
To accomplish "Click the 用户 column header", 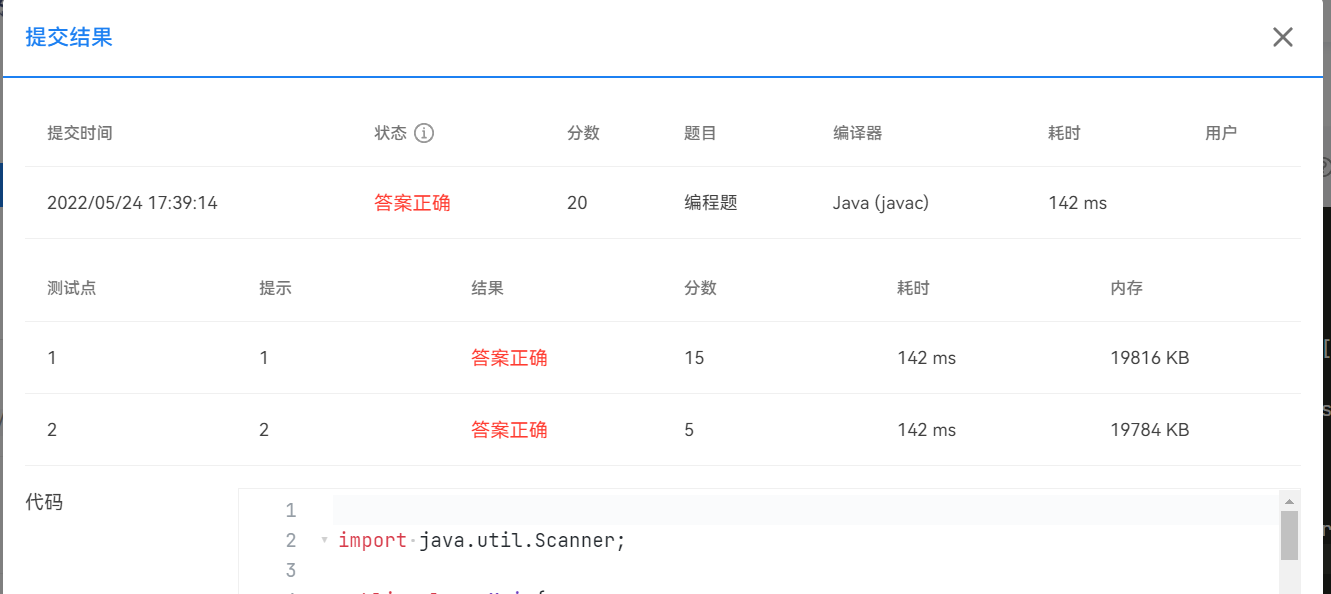I will pyautogui.click(x=1221, y=133).
